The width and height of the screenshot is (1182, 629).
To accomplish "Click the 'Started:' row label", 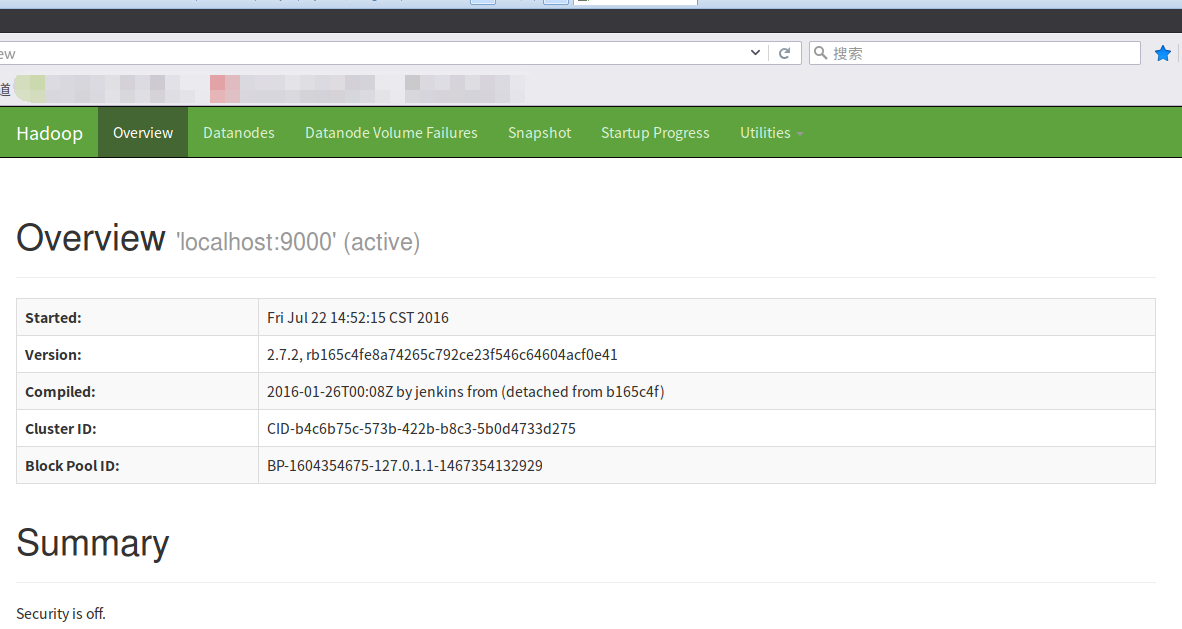I will pos(53,318).
